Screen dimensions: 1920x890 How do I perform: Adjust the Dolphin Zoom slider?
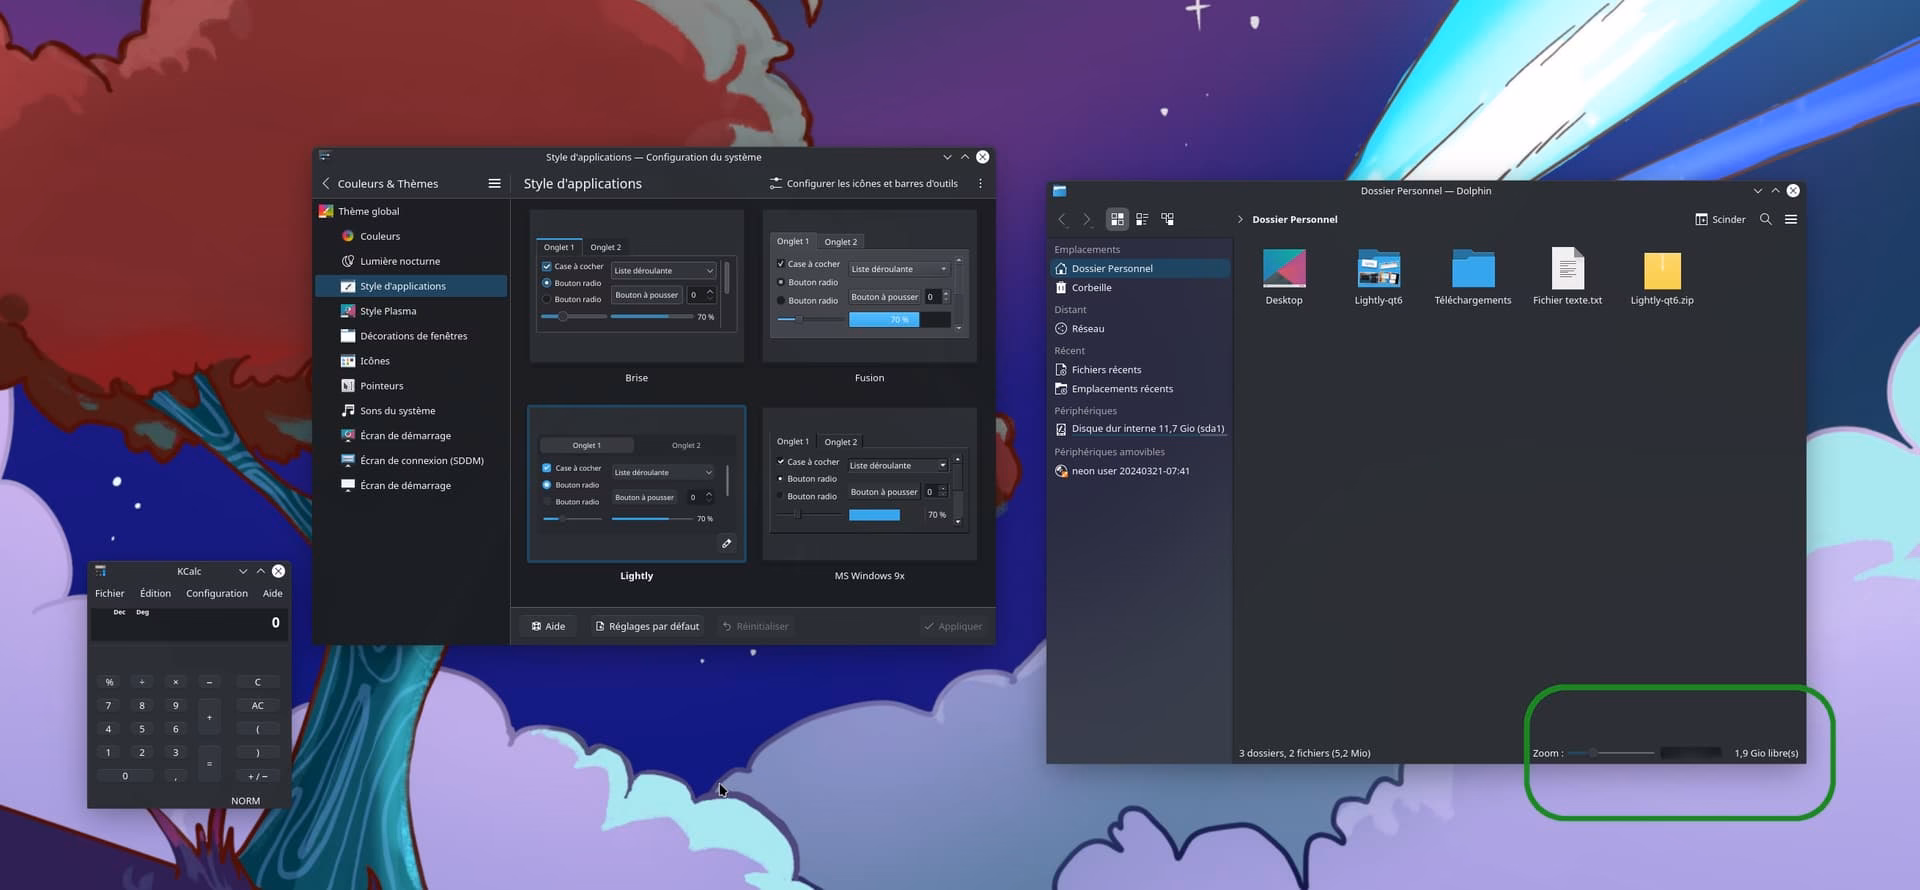1610,753
